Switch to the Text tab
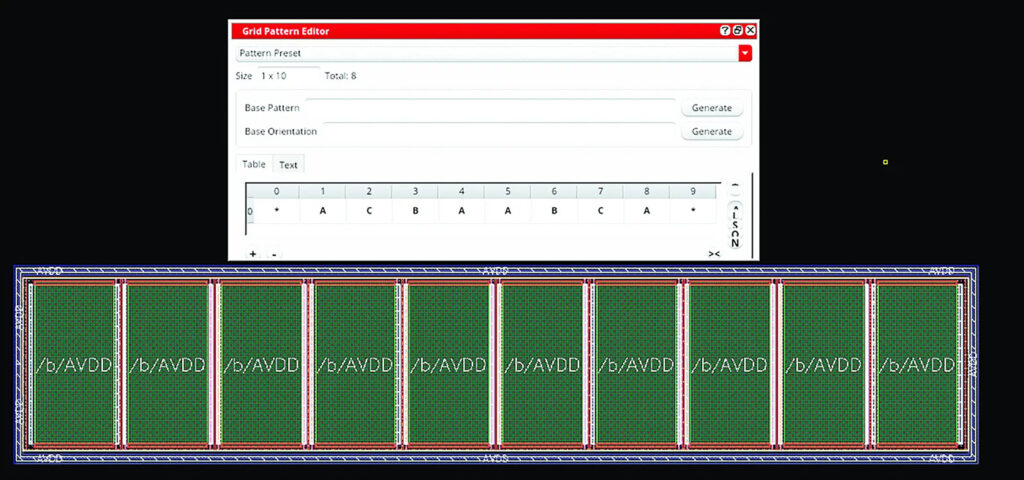Viewport: 1024px width, 480px height. [x=288, y=165]
